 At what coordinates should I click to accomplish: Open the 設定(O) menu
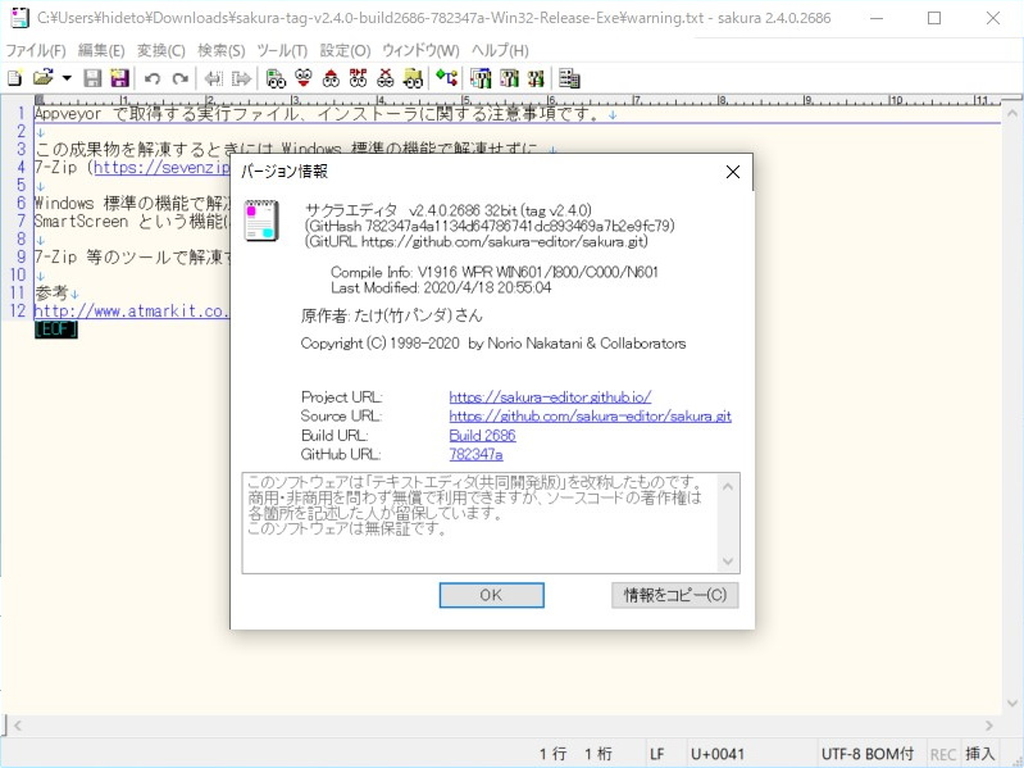point(345,50)
